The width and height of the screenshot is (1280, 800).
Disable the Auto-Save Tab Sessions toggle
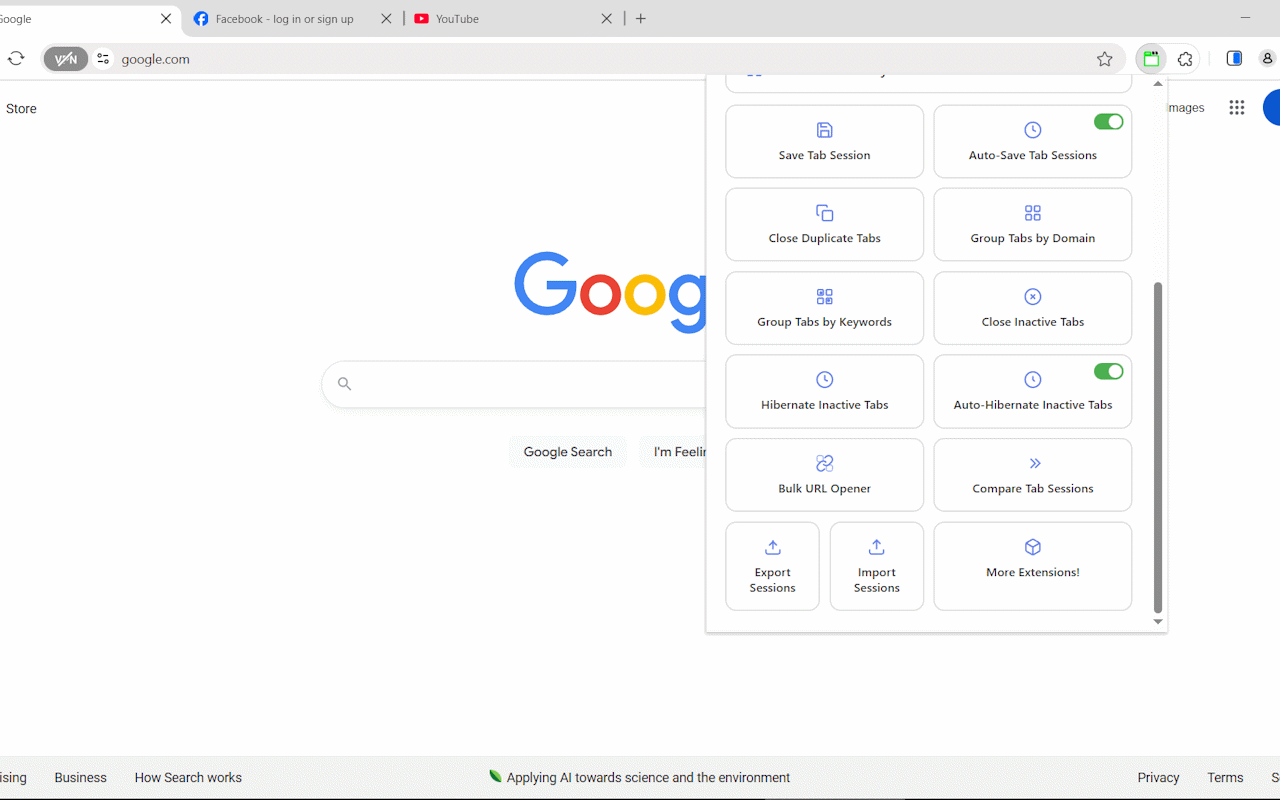[1108, 122]
